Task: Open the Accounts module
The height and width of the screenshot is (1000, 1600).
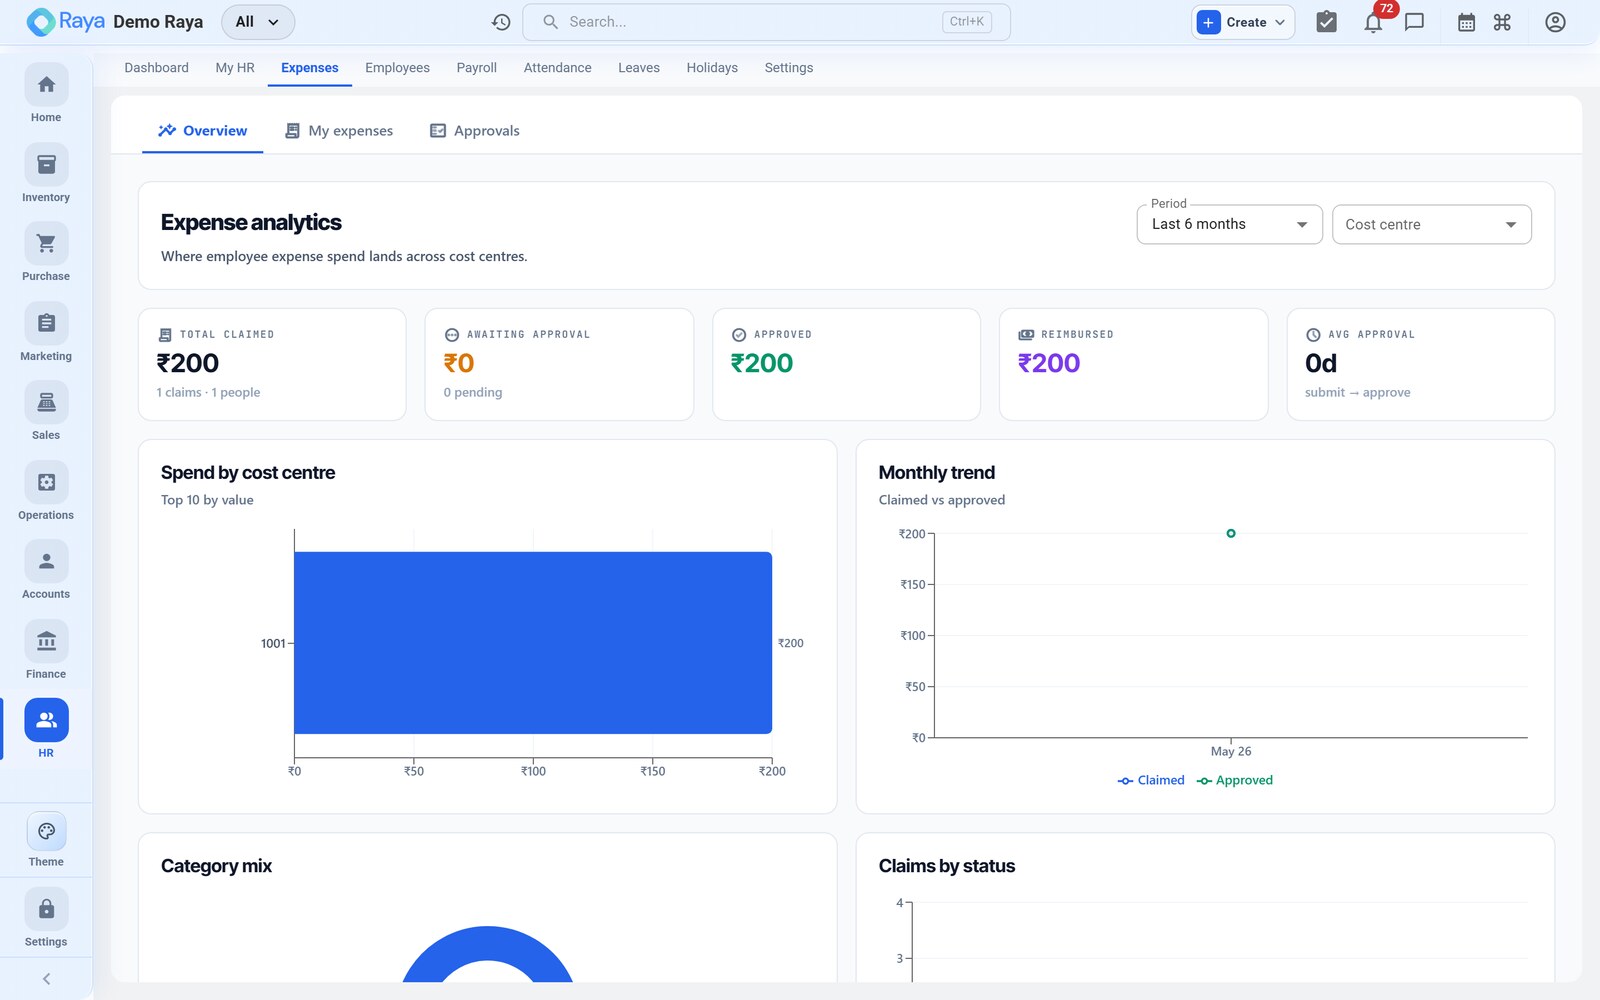Action: click(x=46, y=571)
